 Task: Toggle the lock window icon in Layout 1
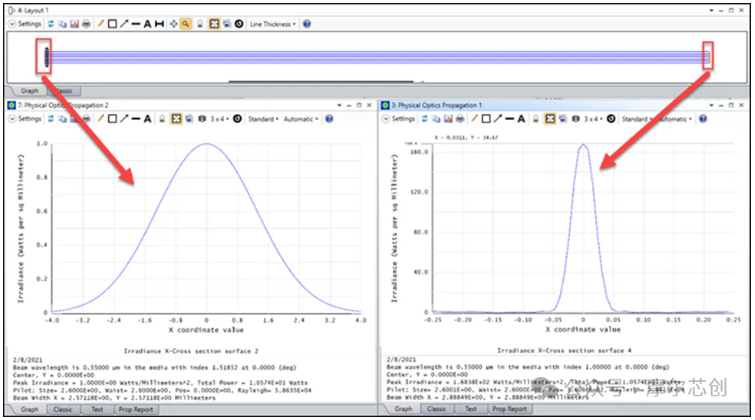coord(200,24)
